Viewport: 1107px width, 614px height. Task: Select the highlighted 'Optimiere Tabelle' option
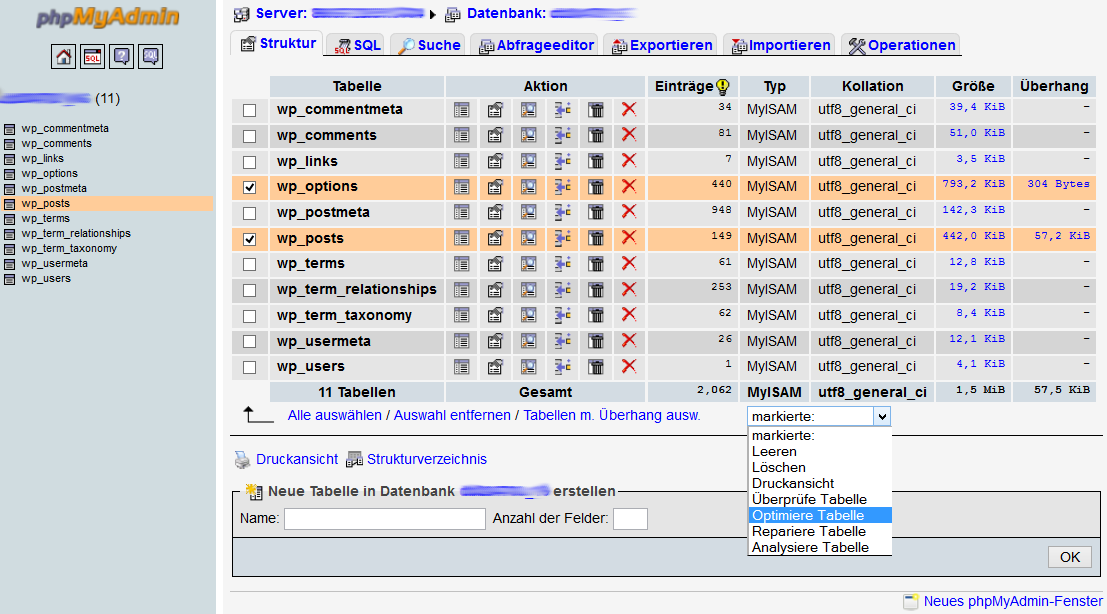[x=820, y=515]
